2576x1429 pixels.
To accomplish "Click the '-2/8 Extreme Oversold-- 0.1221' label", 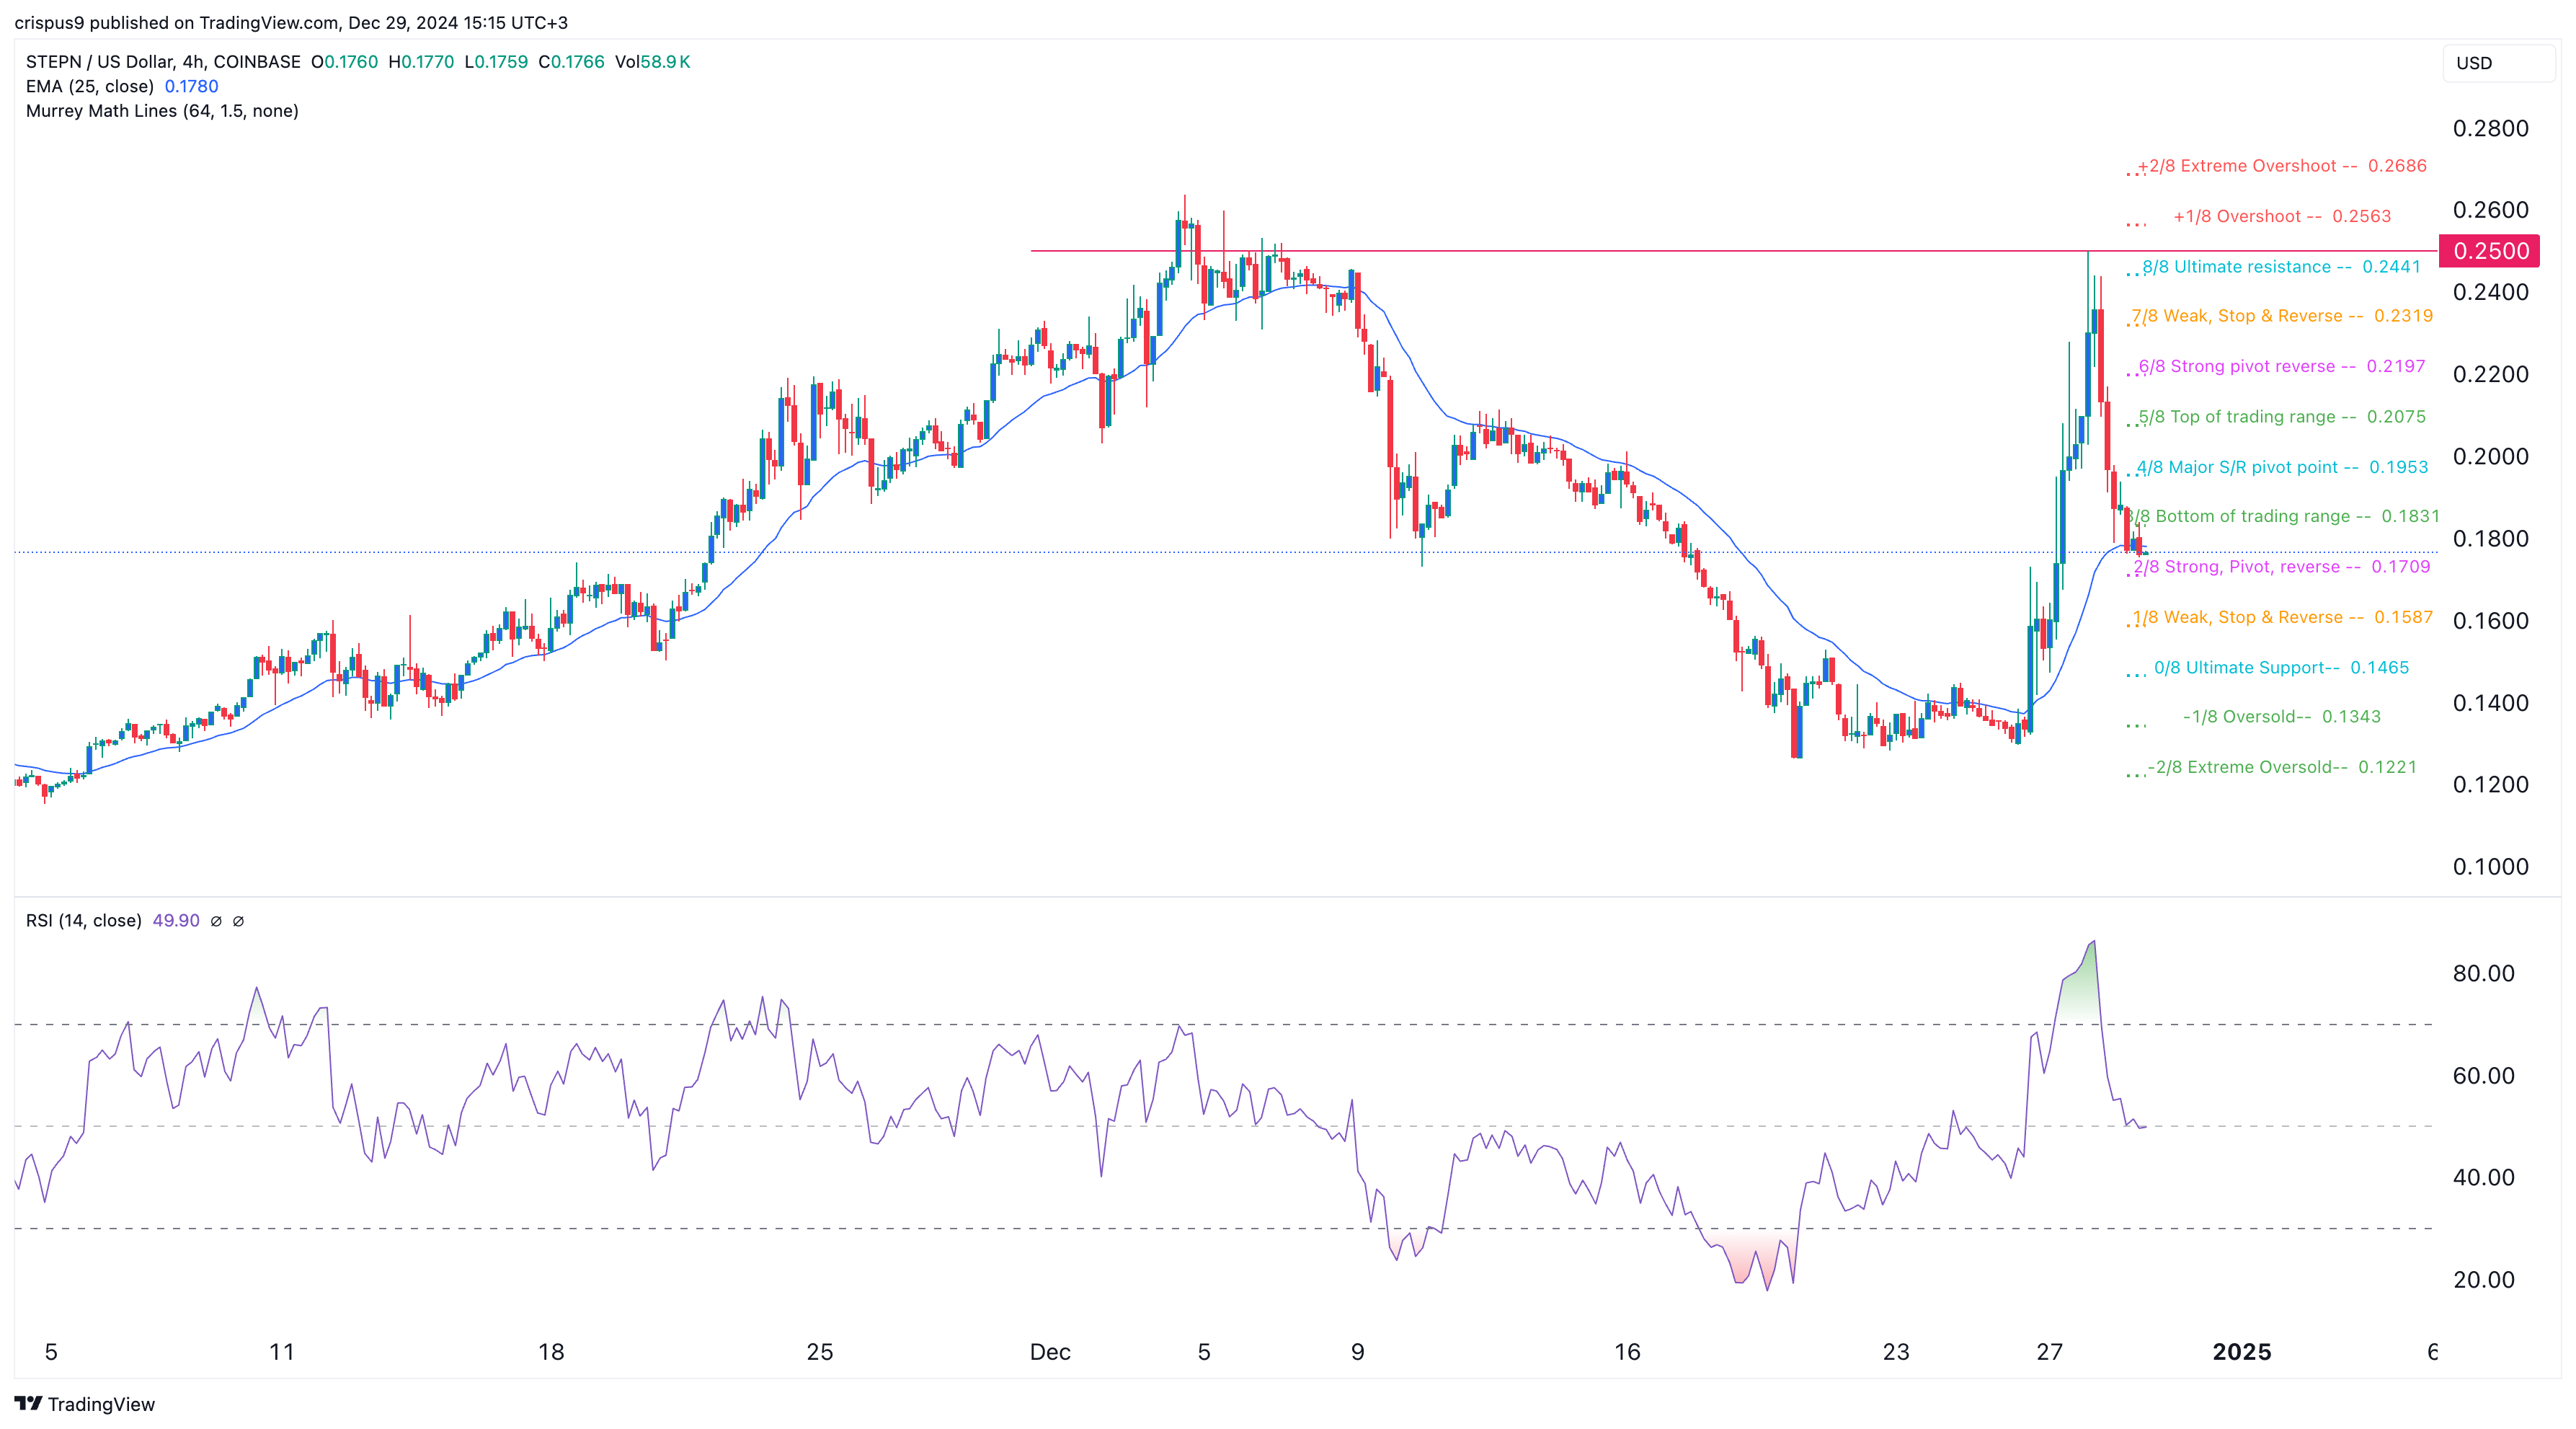I will [2282, 767].
